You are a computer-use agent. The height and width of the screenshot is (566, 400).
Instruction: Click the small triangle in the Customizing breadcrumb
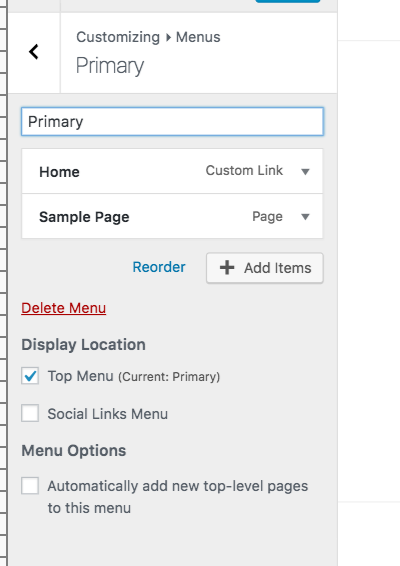168,37
